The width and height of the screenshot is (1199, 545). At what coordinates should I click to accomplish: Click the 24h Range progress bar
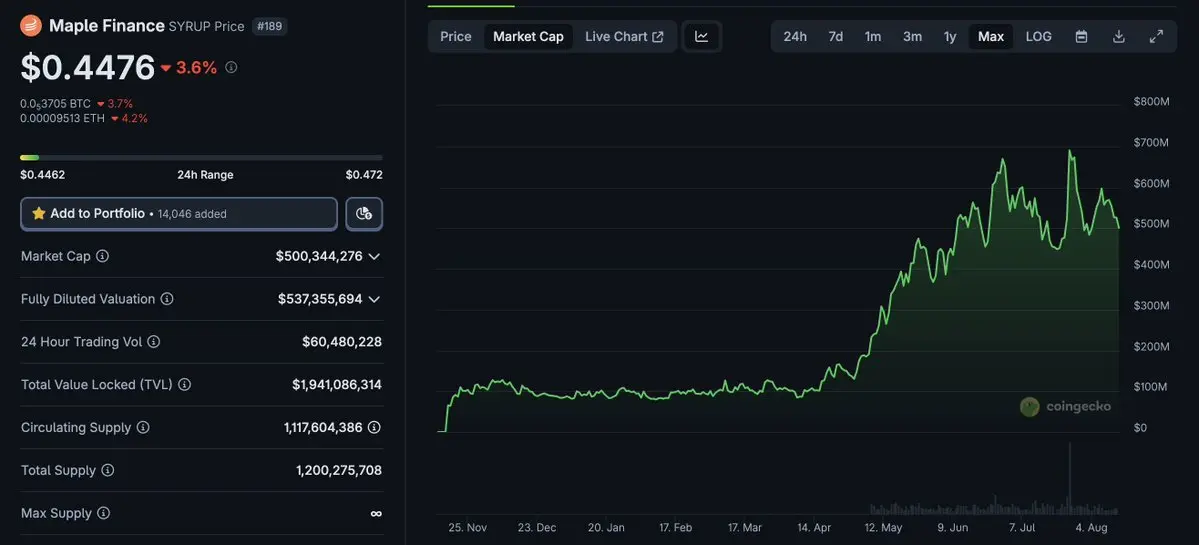(201, 157)
